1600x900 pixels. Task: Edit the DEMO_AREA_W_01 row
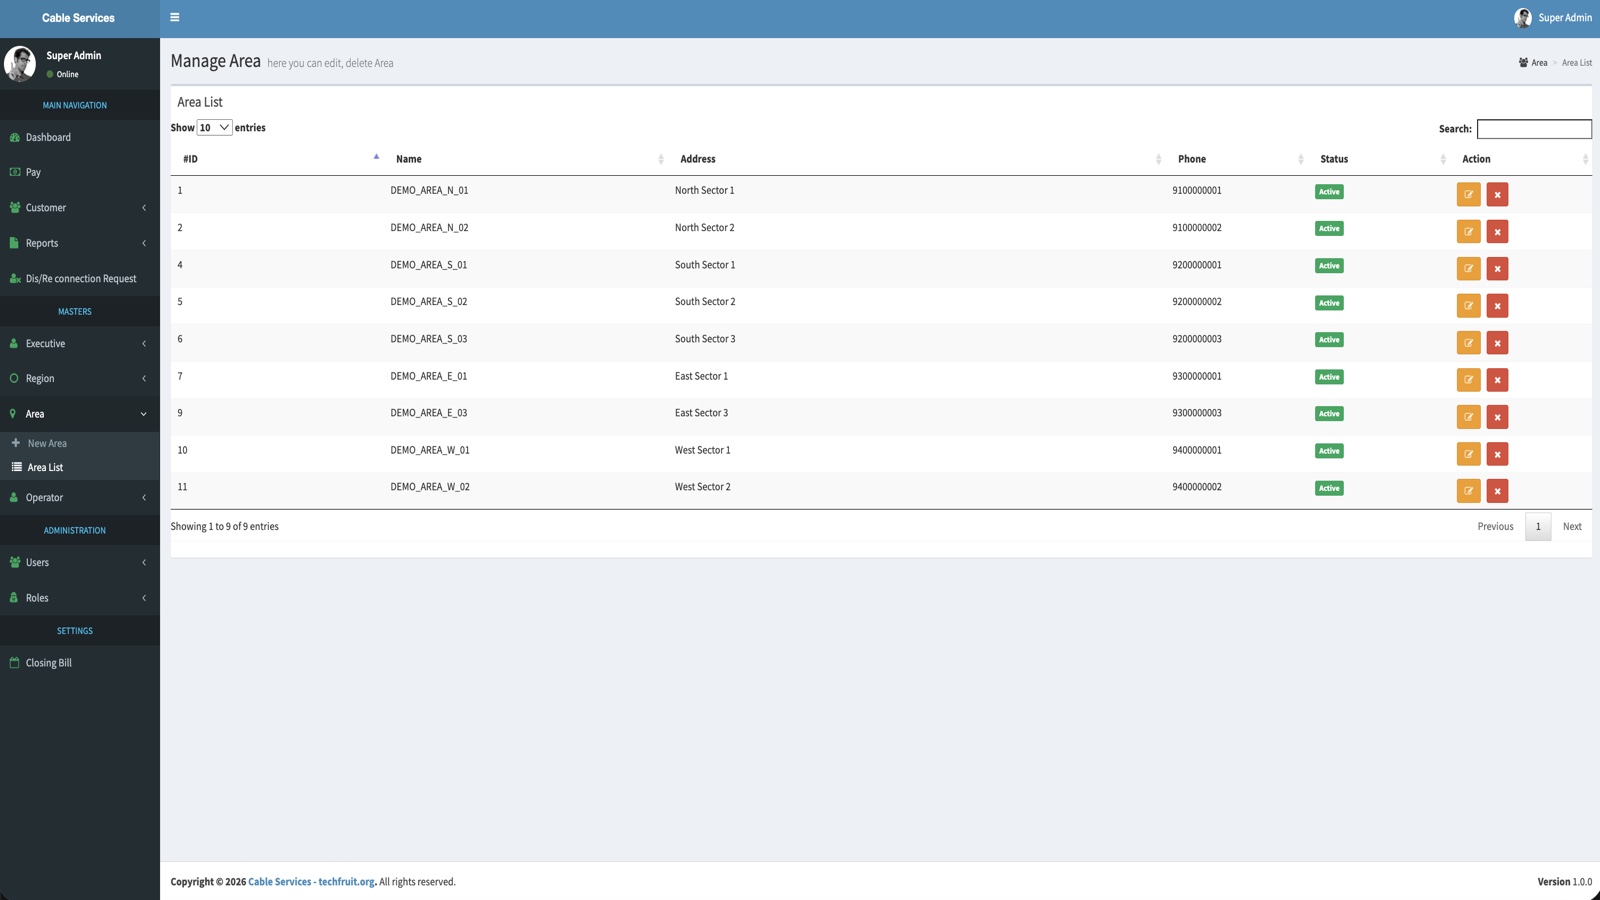click(1468, 453)
